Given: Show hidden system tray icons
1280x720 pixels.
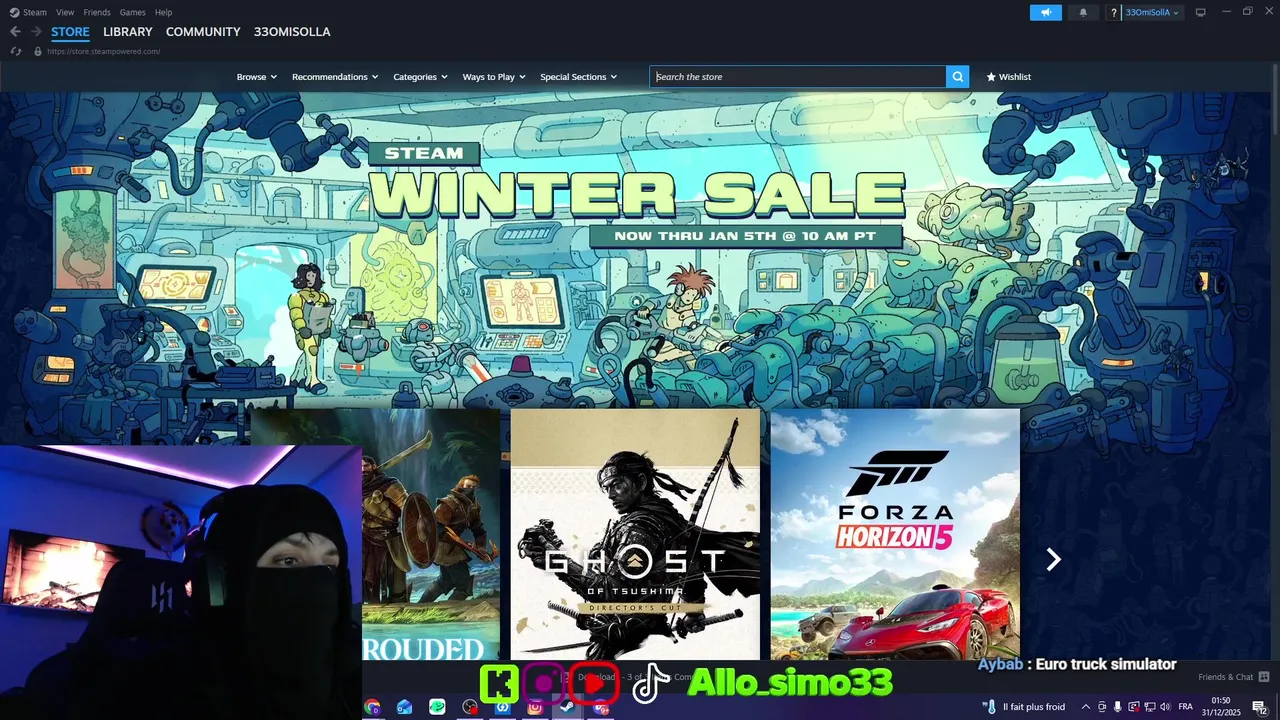Looking at the screenshot, I should 1086,707.
